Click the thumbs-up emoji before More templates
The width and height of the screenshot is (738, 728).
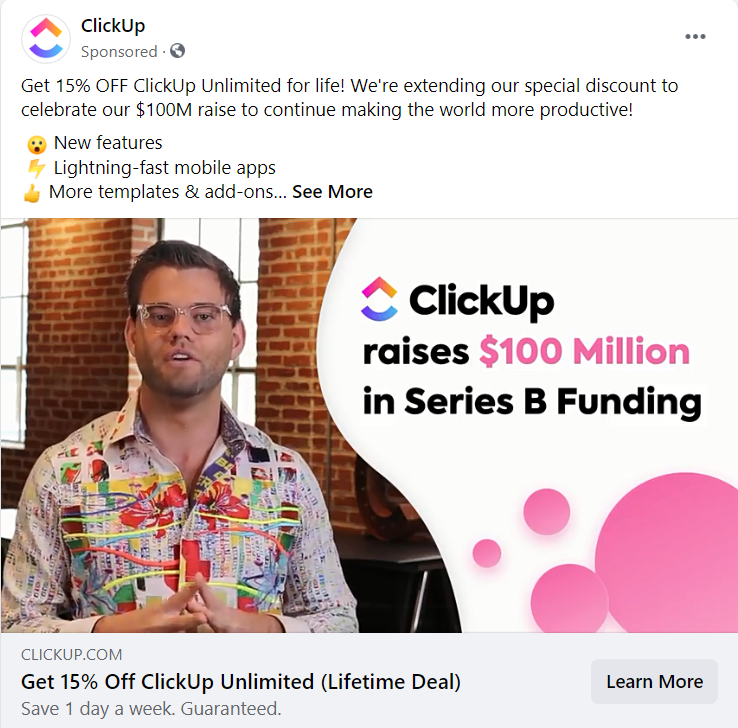[32, 192]
